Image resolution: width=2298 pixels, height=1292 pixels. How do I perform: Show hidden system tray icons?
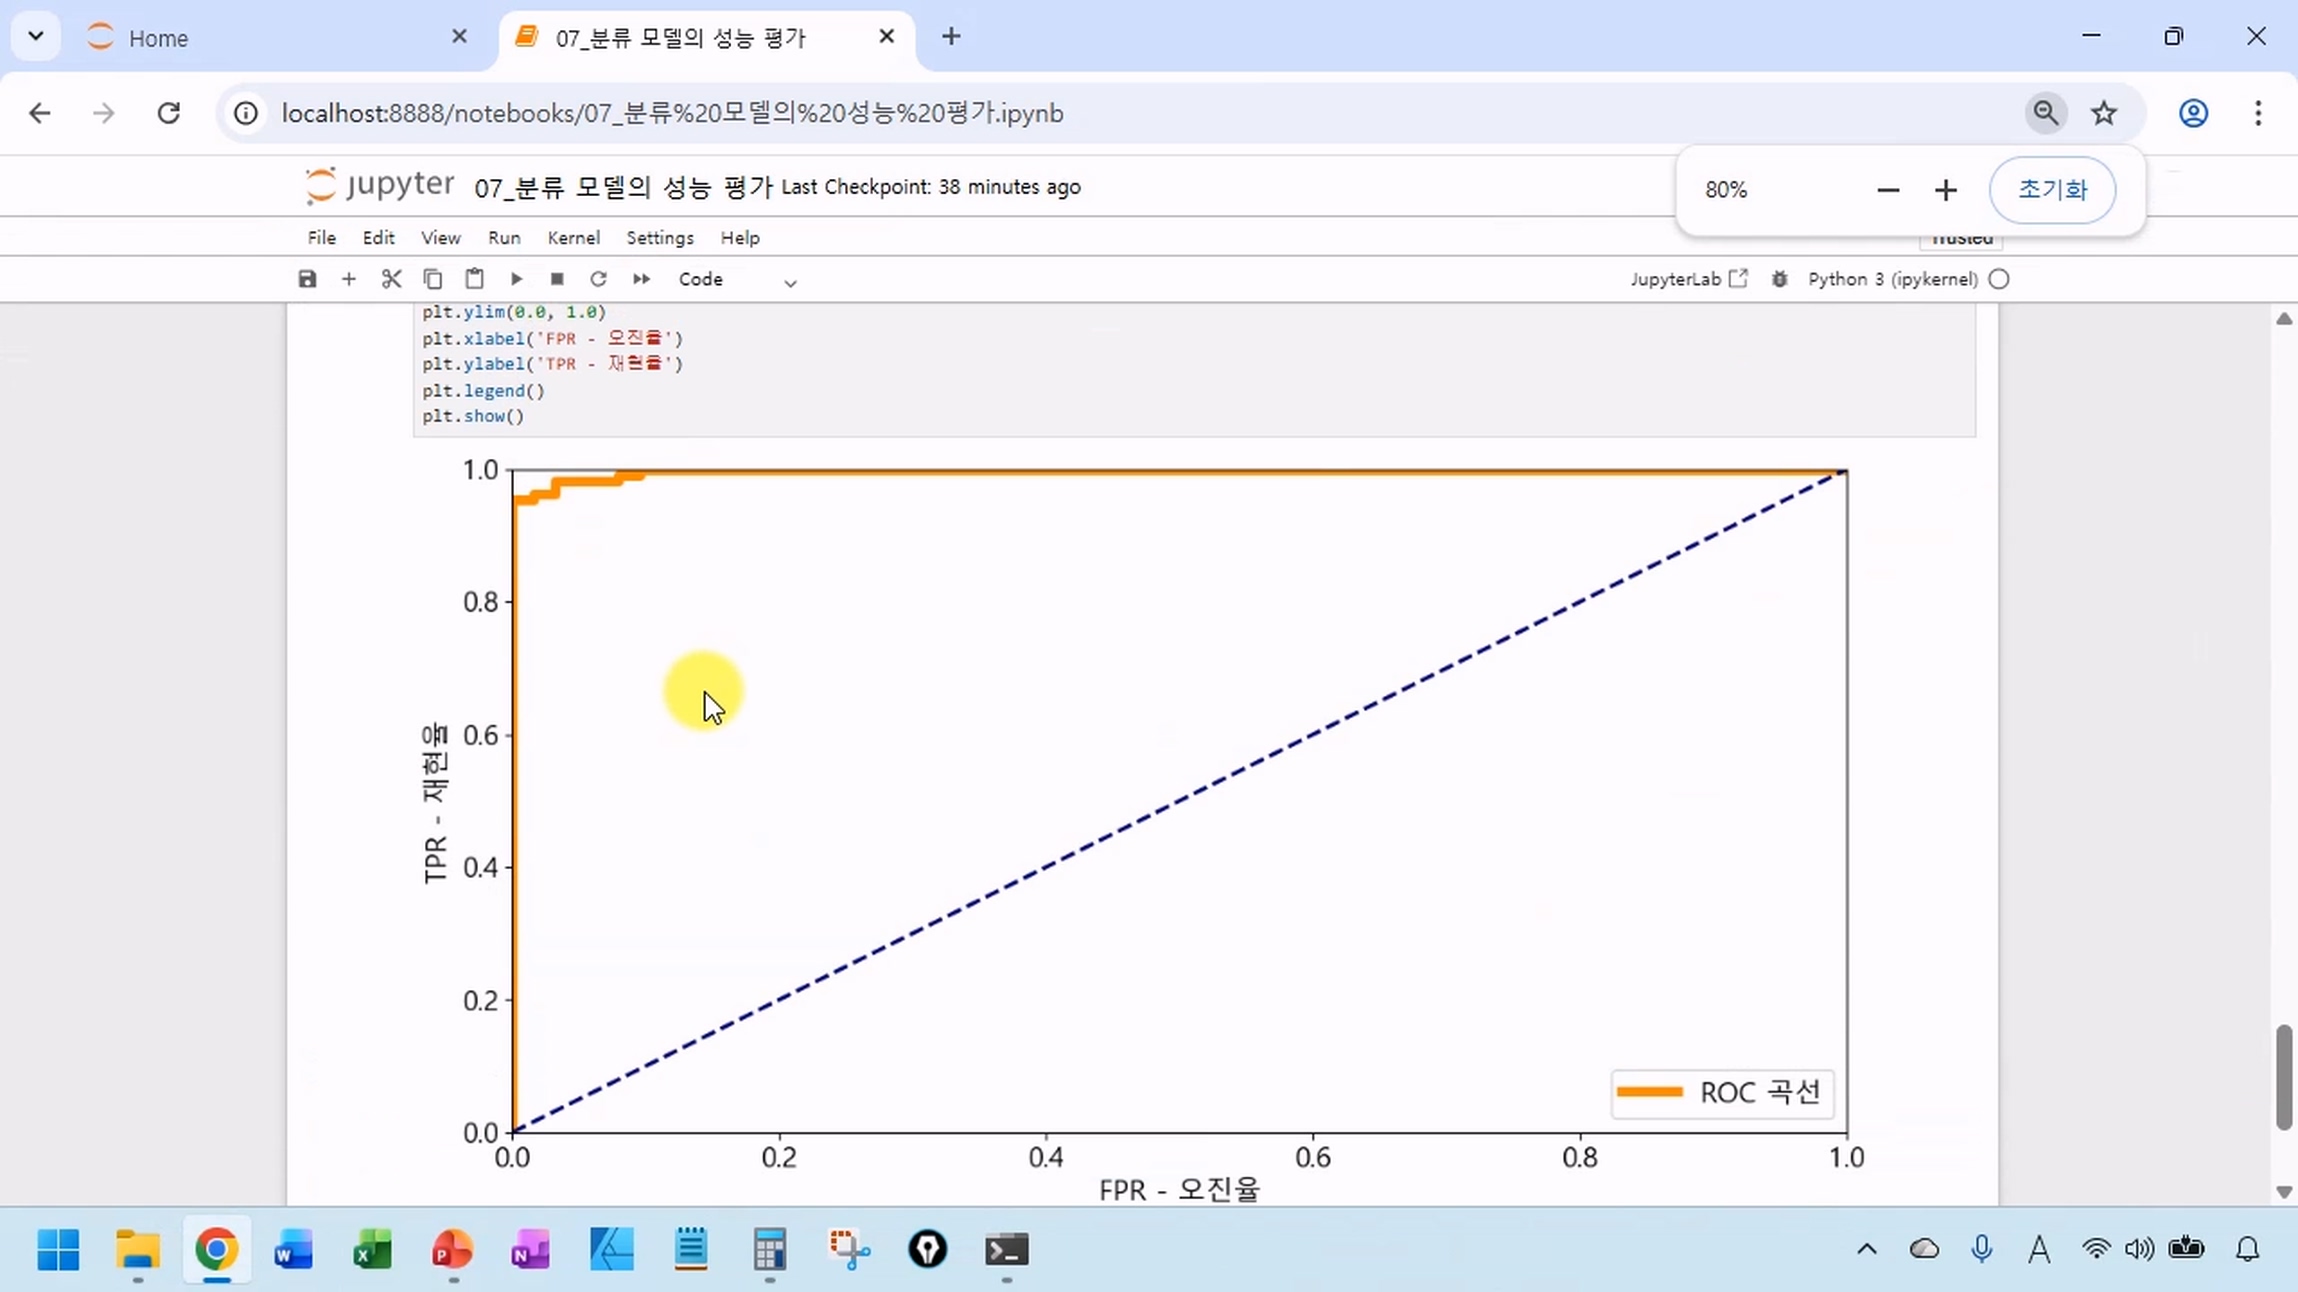click(x=1866, y=1249)
